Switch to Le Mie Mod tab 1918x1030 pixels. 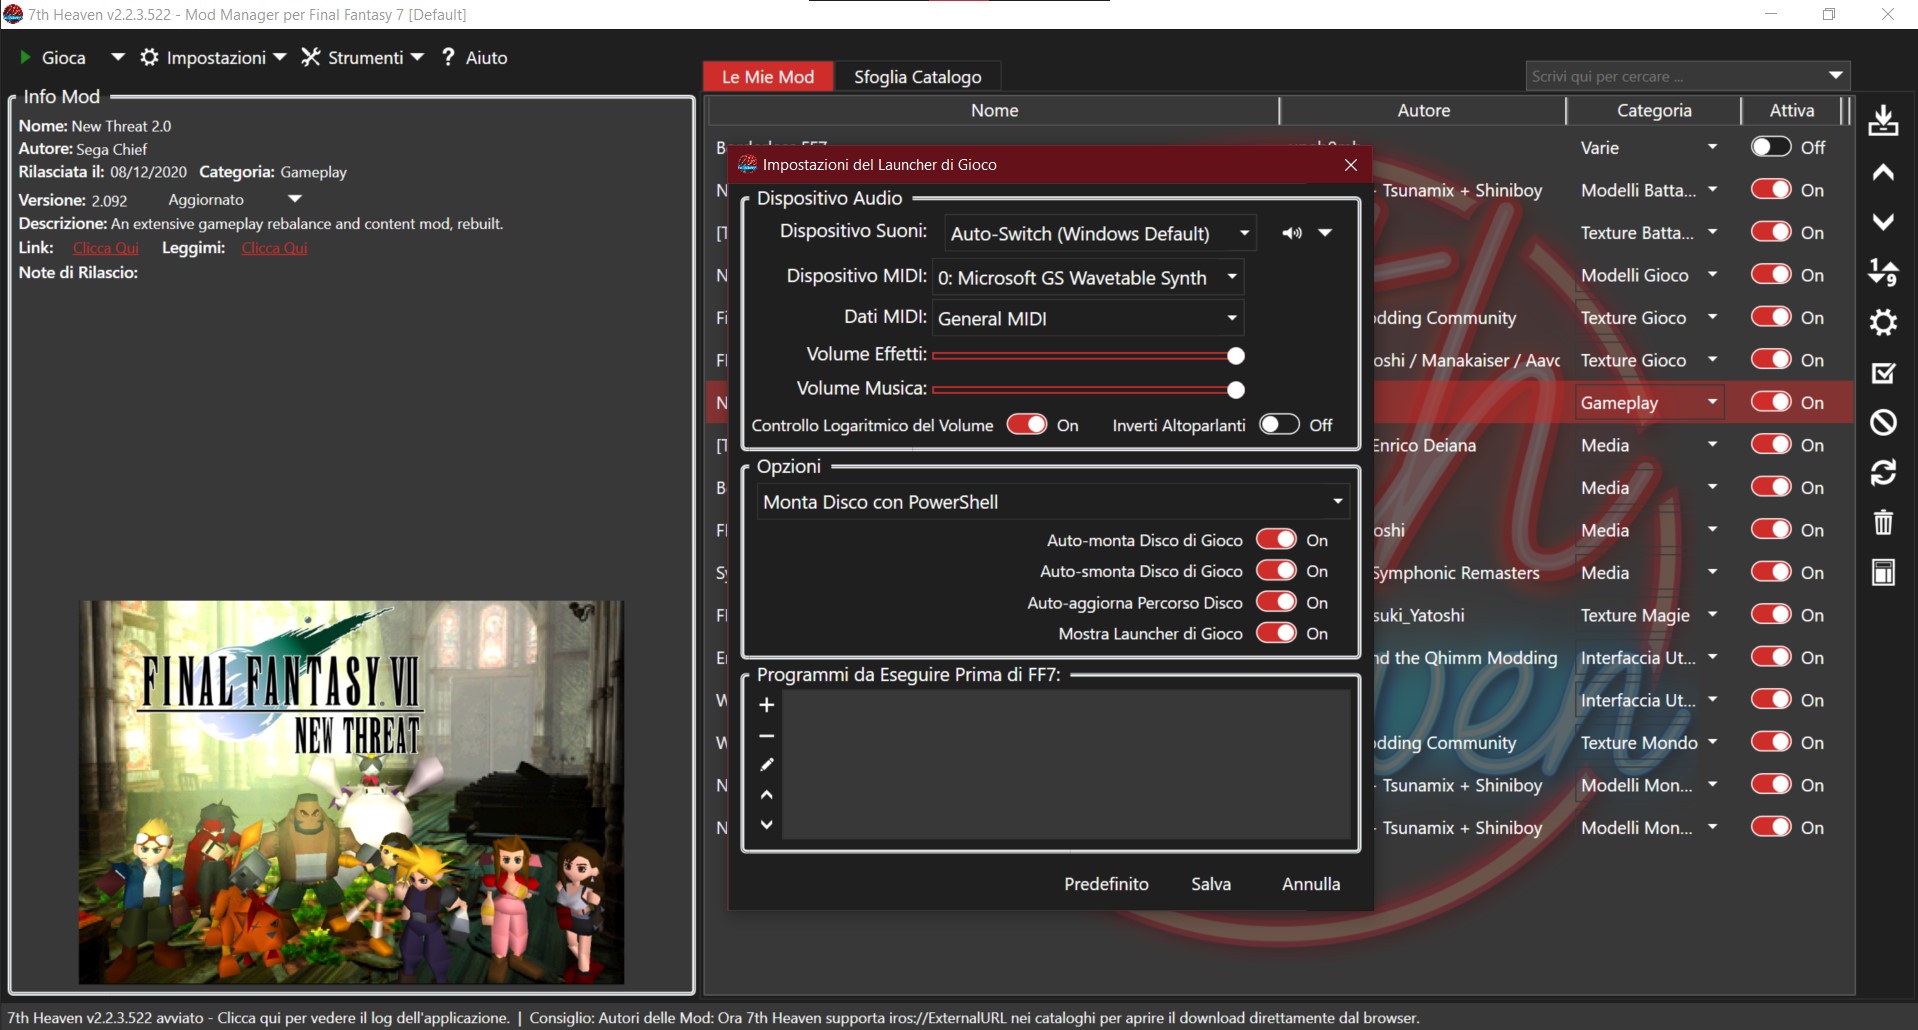(768, 76)
